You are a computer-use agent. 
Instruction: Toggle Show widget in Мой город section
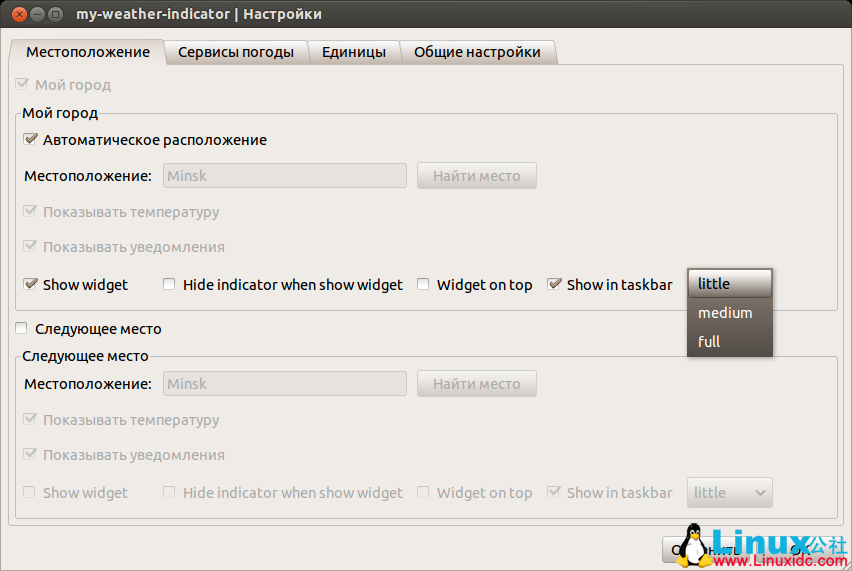31,285
